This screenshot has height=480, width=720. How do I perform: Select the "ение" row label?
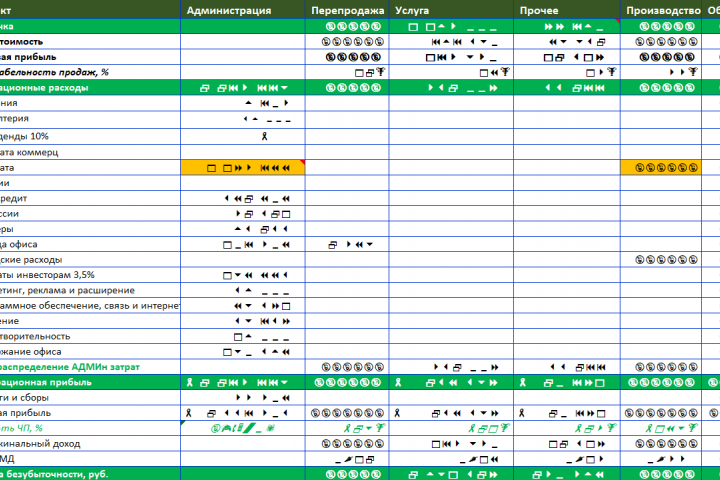point(9,321)
